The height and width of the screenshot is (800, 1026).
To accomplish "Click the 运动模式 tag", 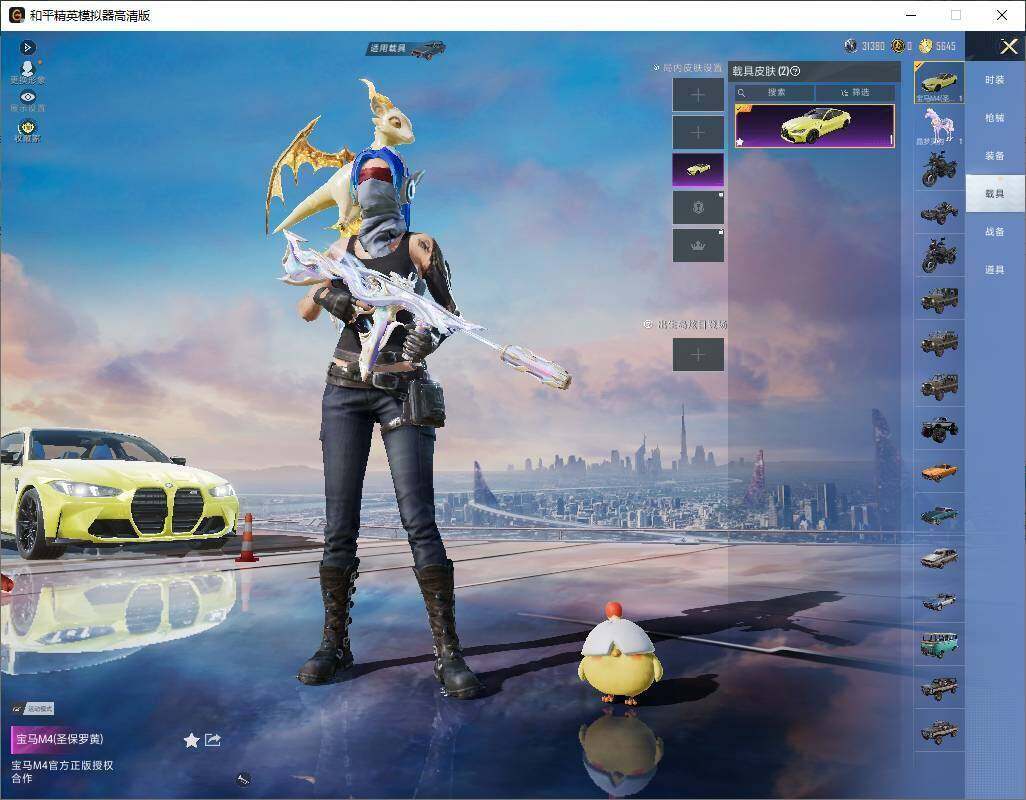I will 33,708.
